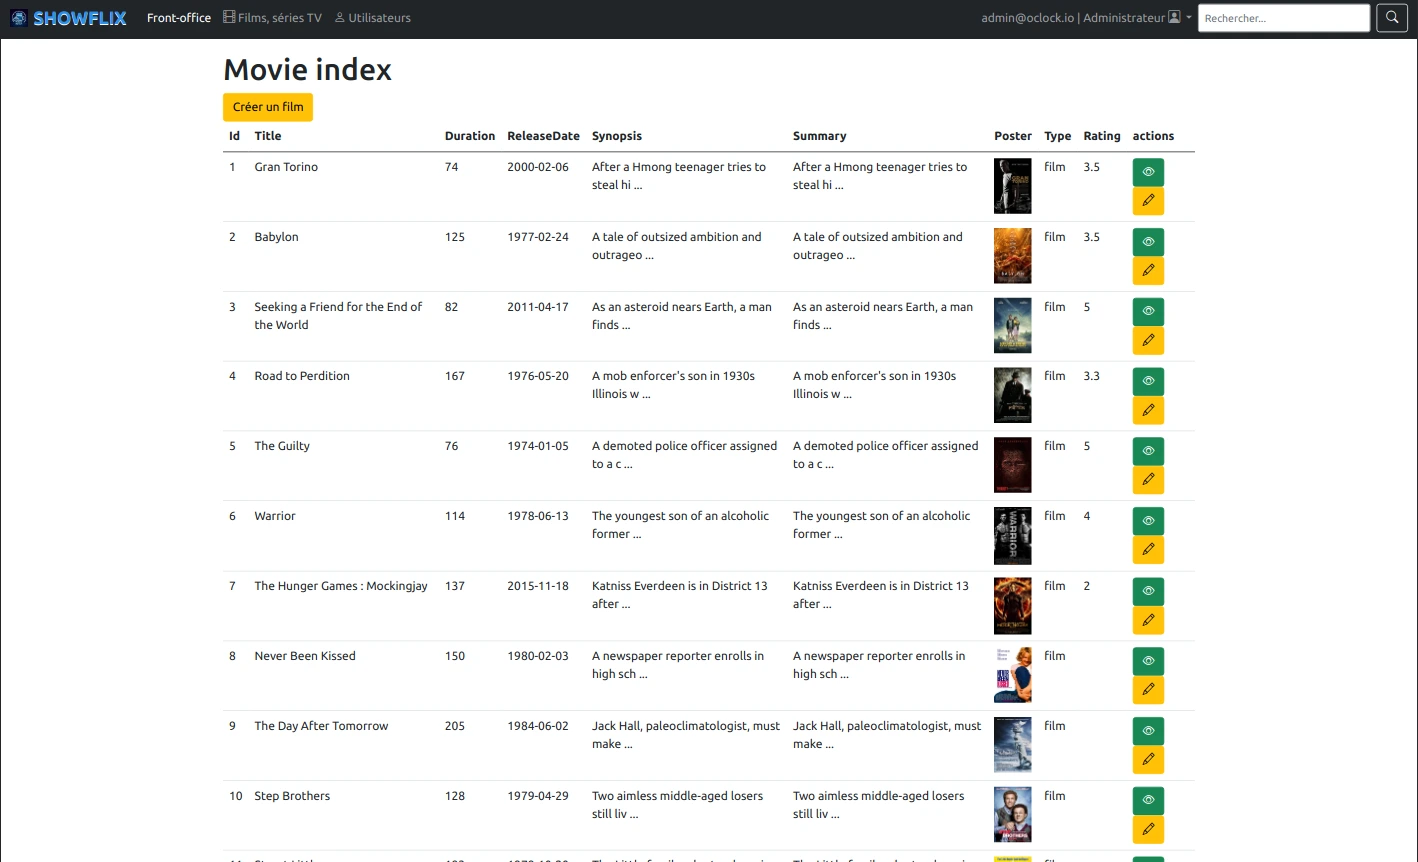Edit The Hunger Games : Mockingjay entry
Screen dimensions: 1418x862
(x=1148, y=620)
